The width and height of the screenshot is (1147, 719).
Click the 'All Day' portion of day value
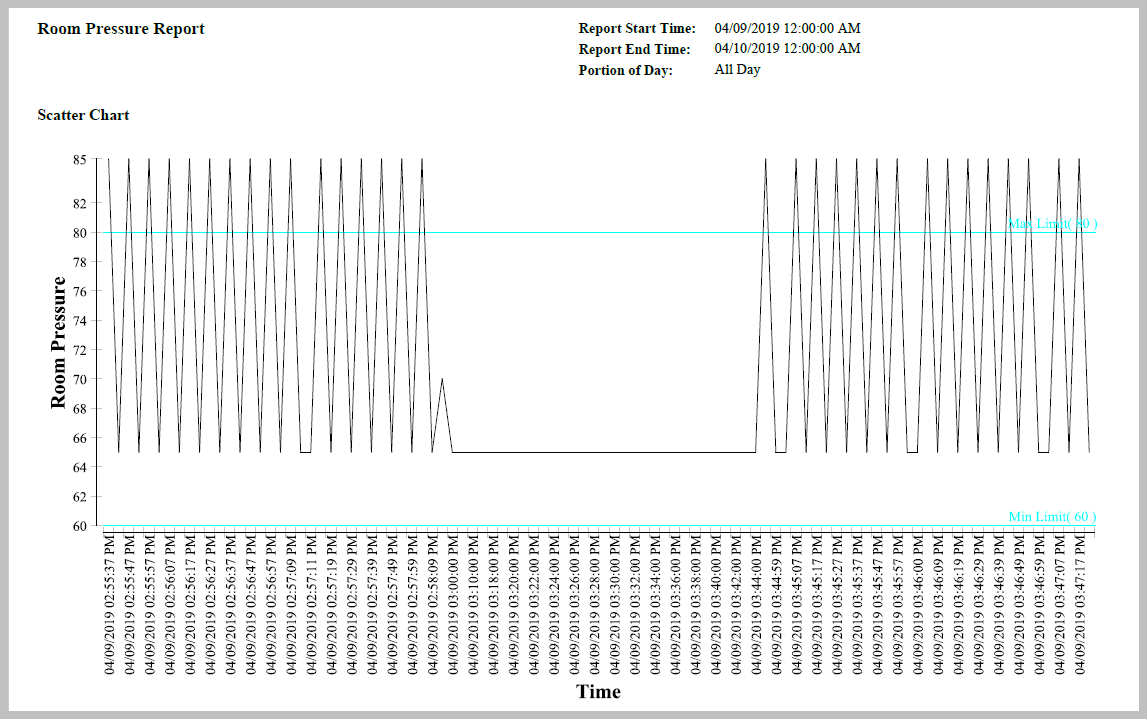tap(737, 70)
